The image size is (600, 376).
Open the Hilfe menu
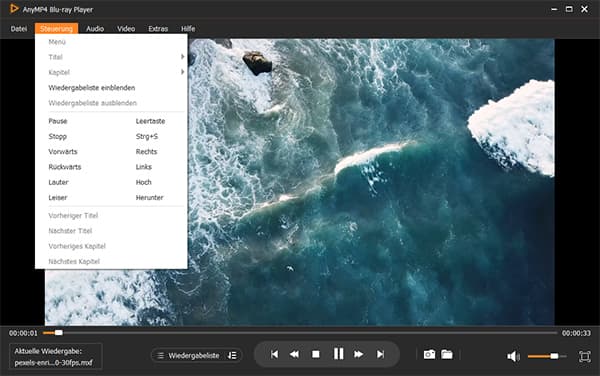click(x=188, y=29)
